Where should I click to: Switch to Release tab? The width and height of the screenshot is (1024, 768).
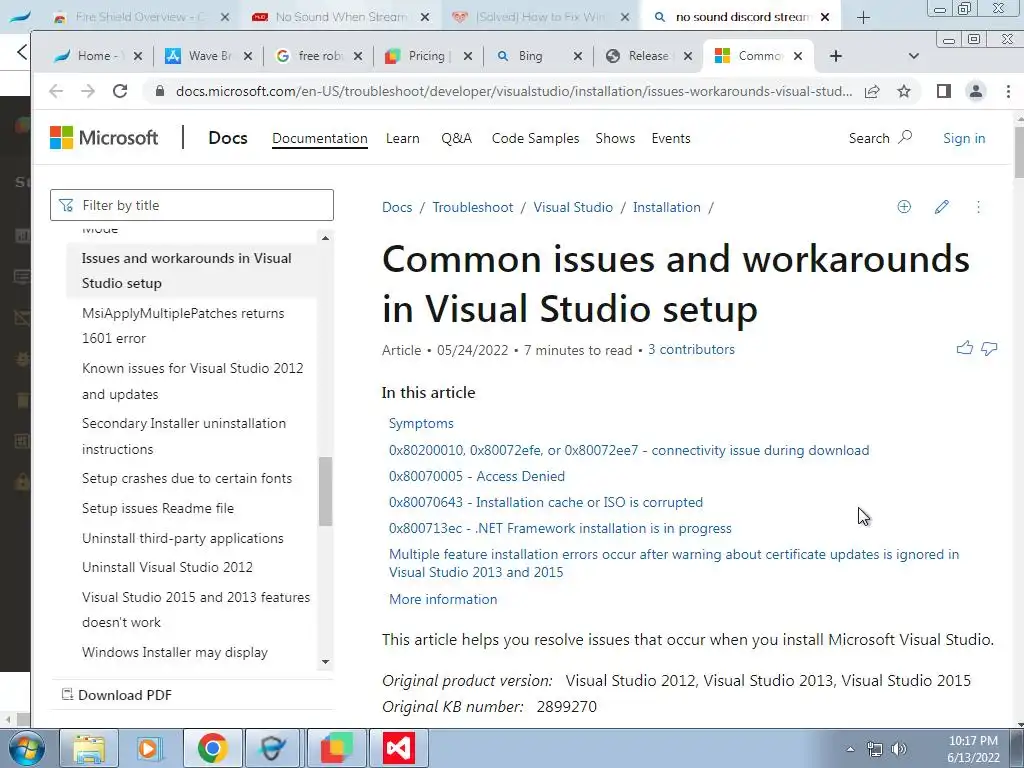[x=649, y=56]
